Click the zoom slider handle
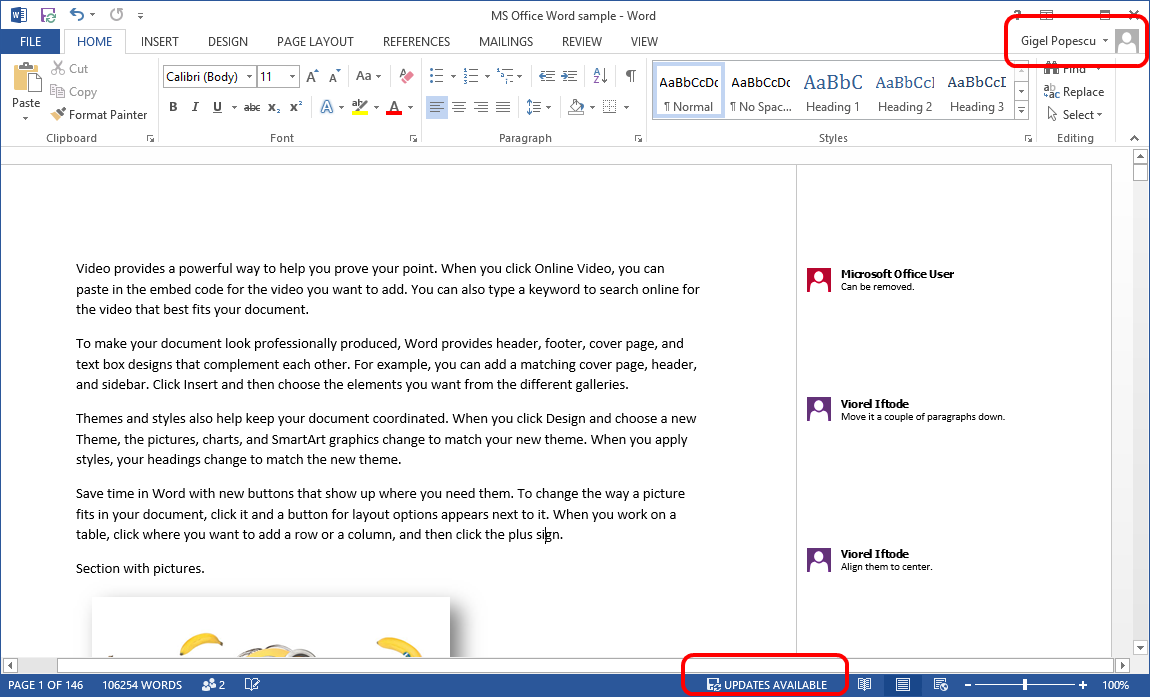1150x697 pixels. [x=1025, y=685]
